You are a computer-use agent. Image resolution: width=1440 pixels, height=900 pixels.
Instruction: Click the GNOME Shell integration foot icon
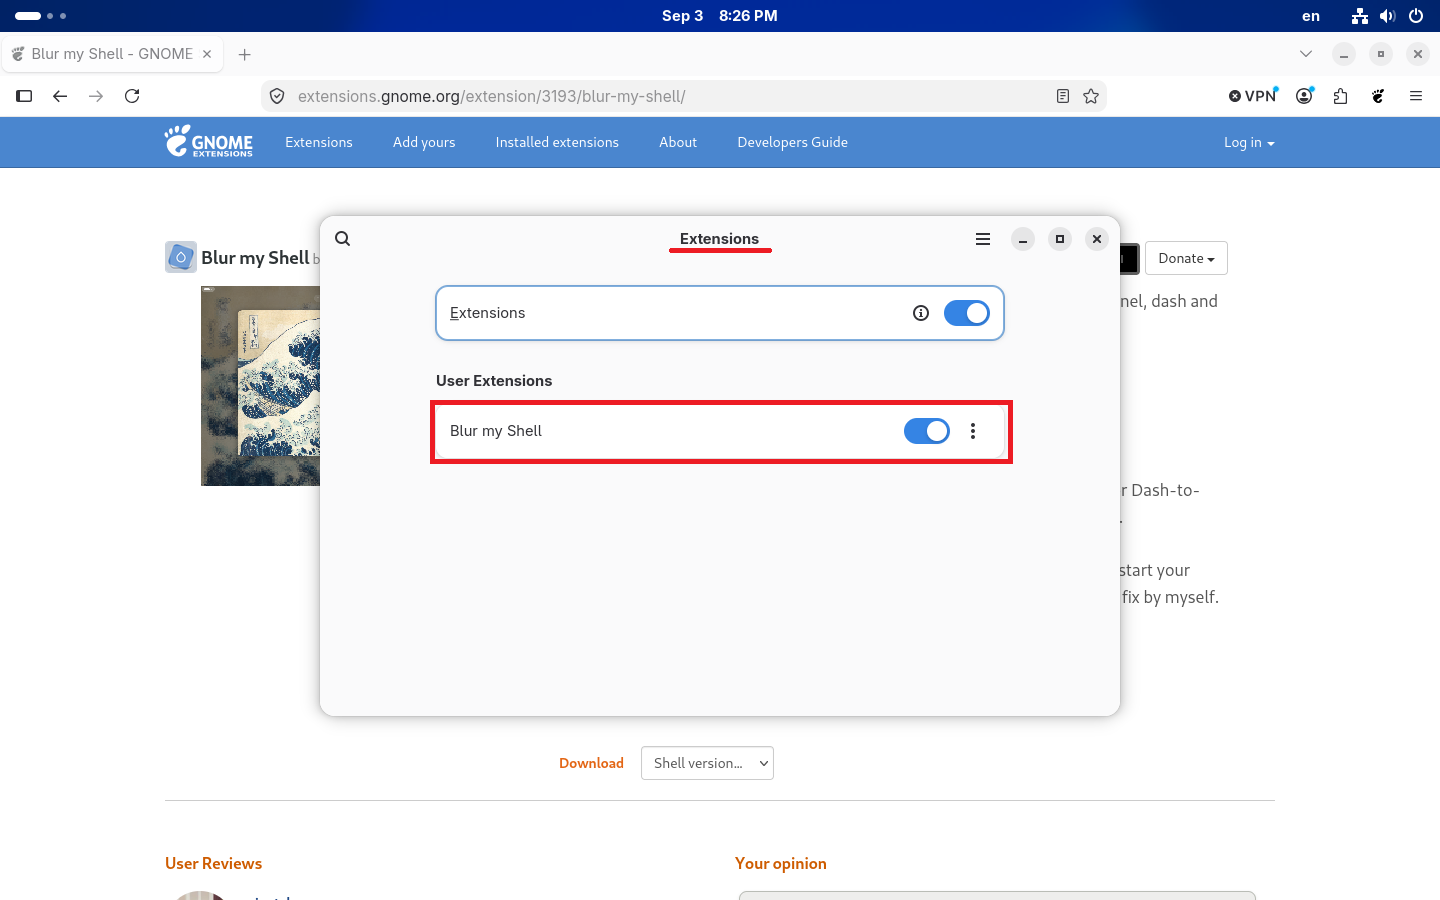click(x=1378, y=96)
